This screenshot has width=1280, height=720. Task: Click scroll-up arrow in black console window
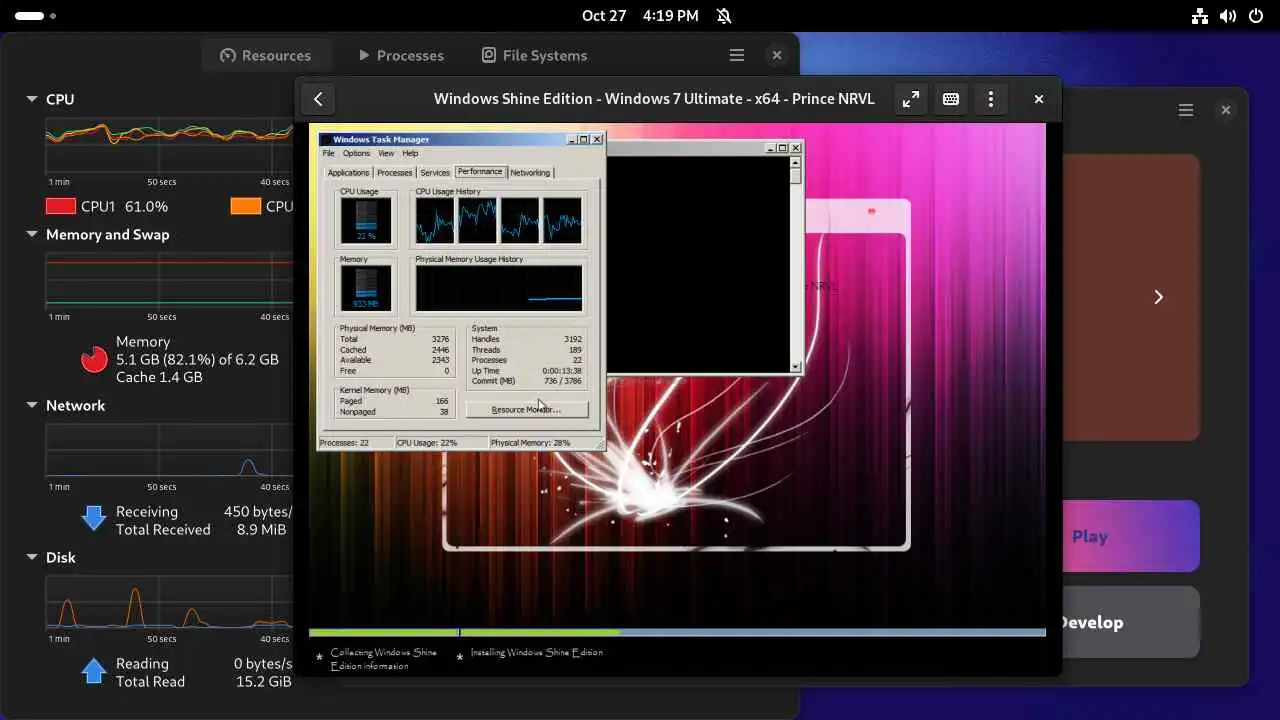796,163
